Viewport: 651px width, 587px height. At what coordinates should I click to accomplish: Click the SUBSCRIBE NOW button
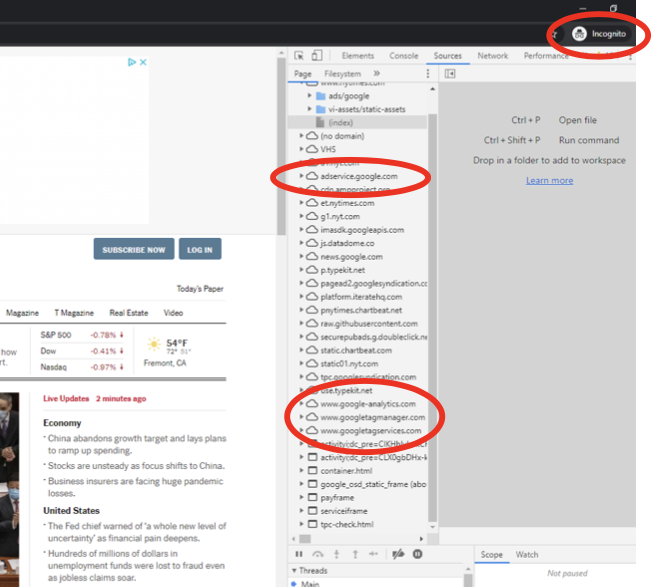pos(134,249)
